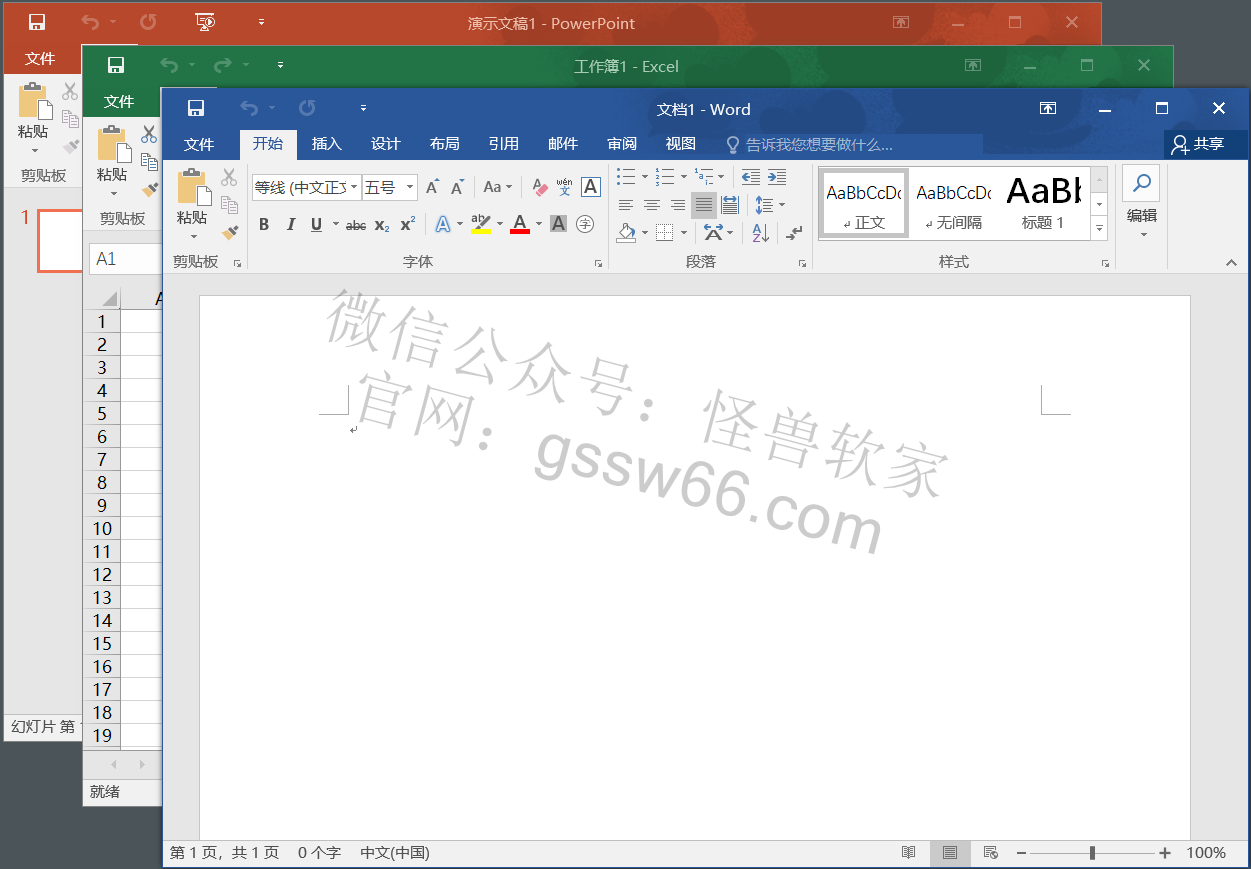This screenshot has height=869, width=1251.
Task: Apply the 正文 style from the gallery
Action: (864, 203)
